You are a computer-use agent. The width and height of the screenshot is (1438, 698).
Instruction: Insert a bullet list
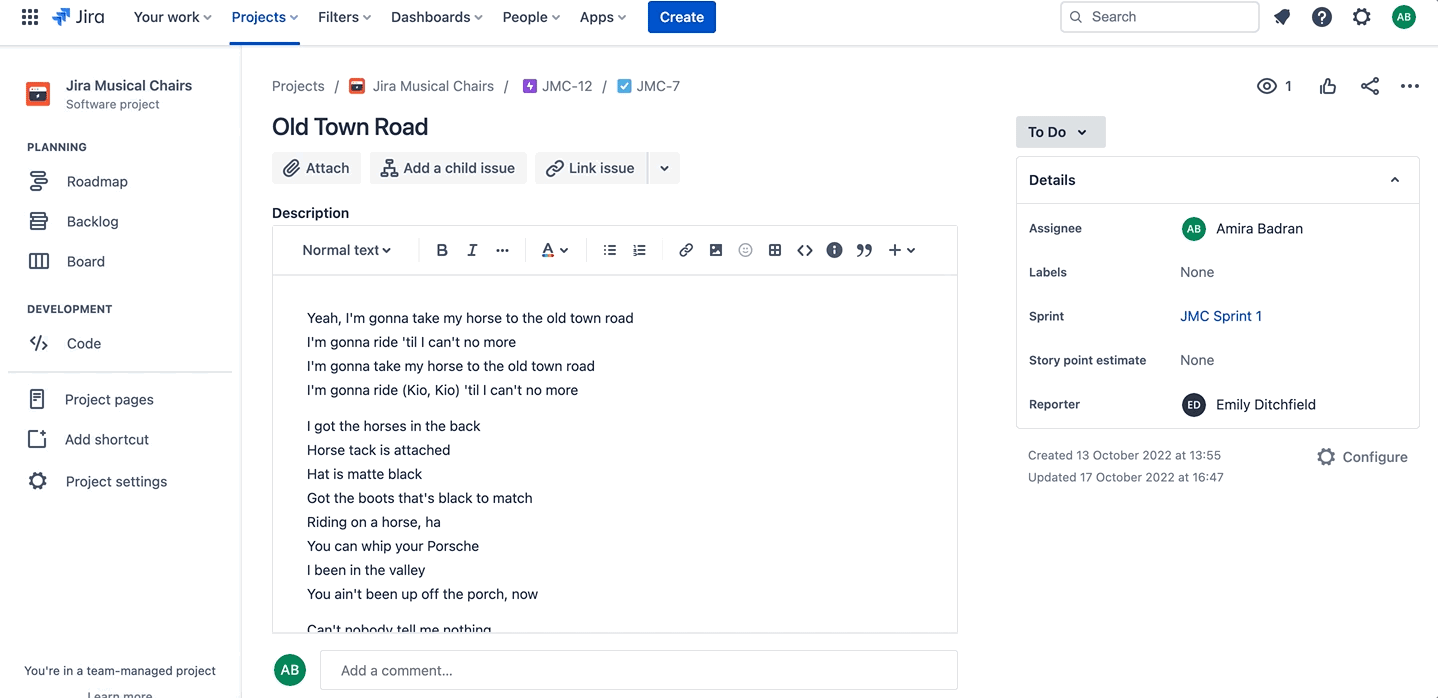(610, 250)
